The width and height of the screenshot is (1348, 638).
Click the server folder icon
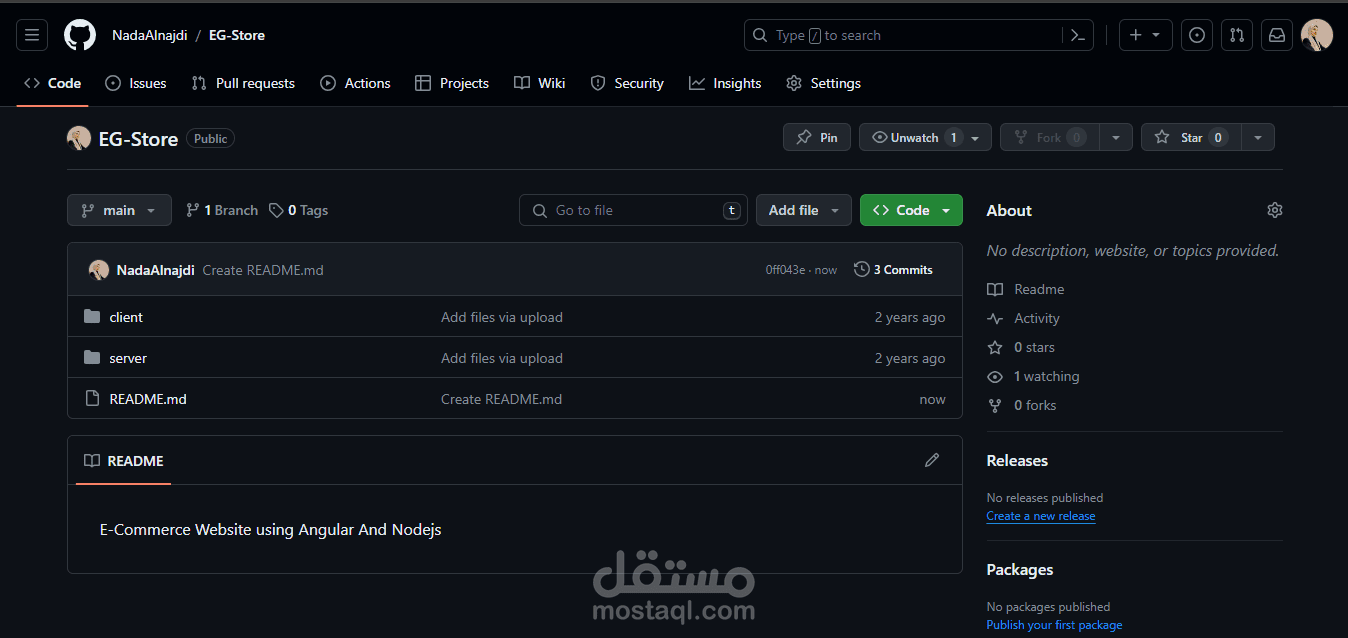[x=92, y=358]
